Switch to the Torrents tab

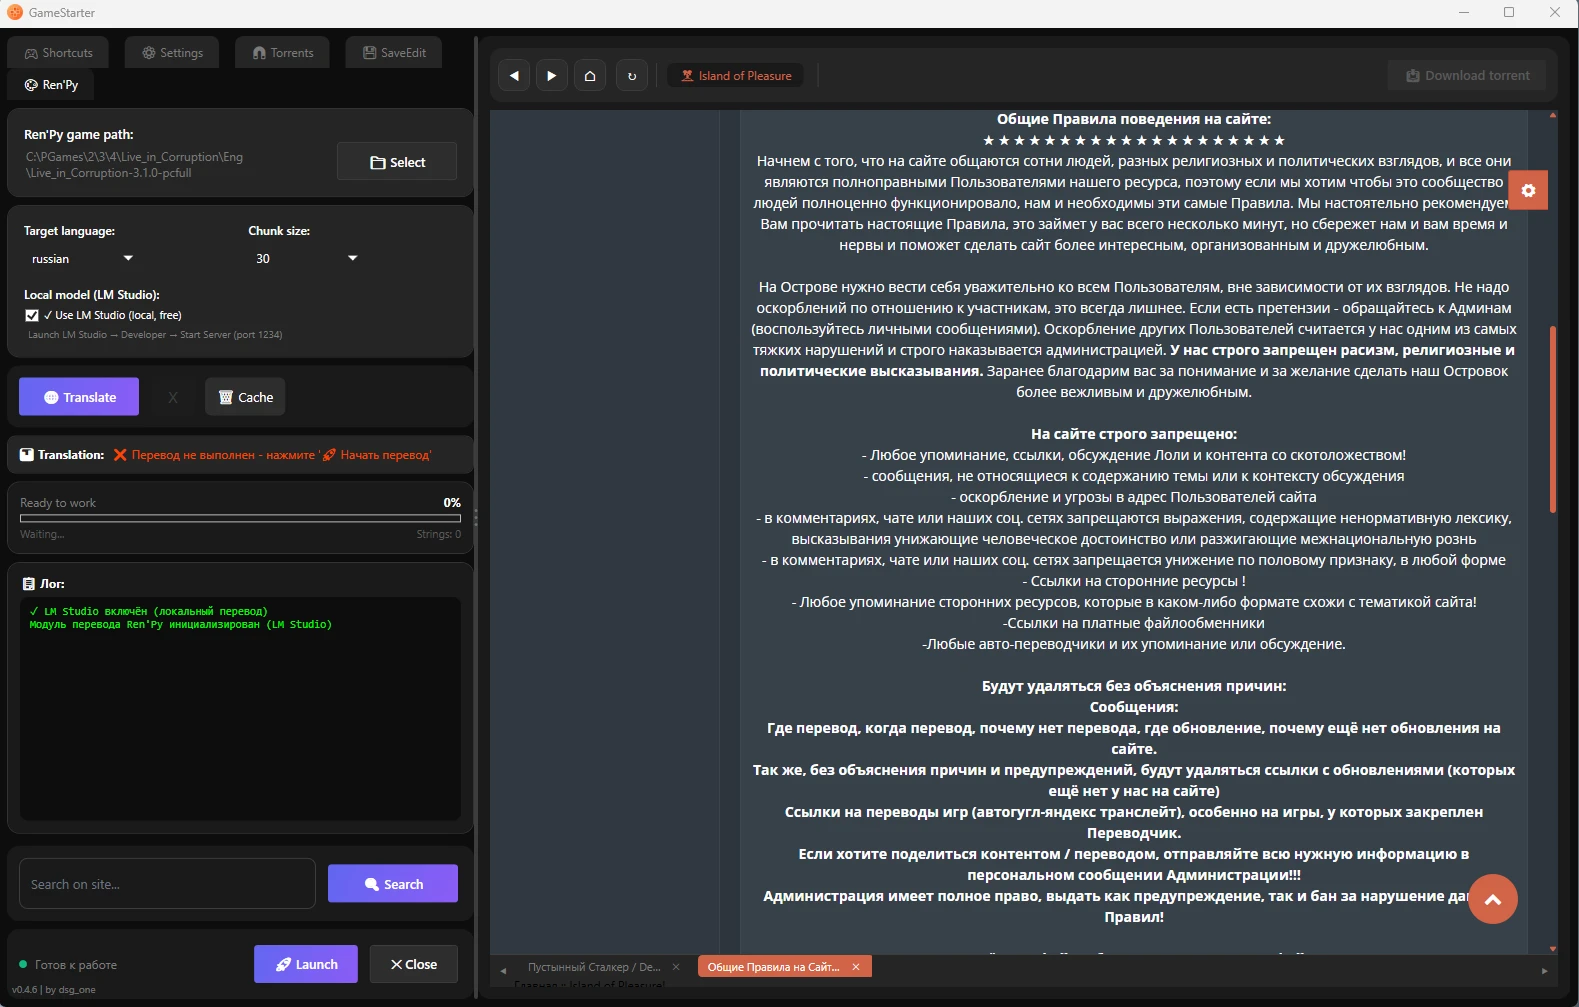click(x=283, y=53)
